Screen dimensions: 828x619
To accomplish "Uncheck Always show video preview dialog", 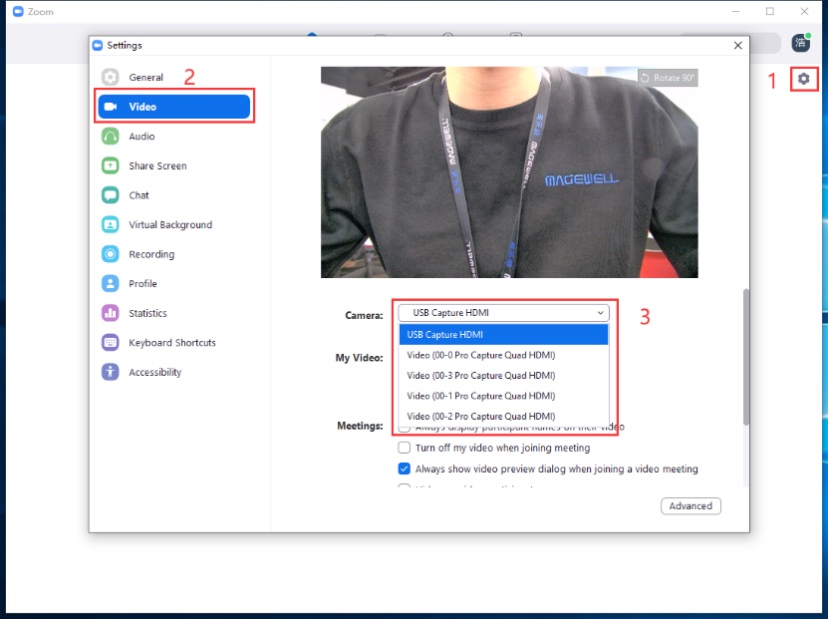I will click(404, 469).
